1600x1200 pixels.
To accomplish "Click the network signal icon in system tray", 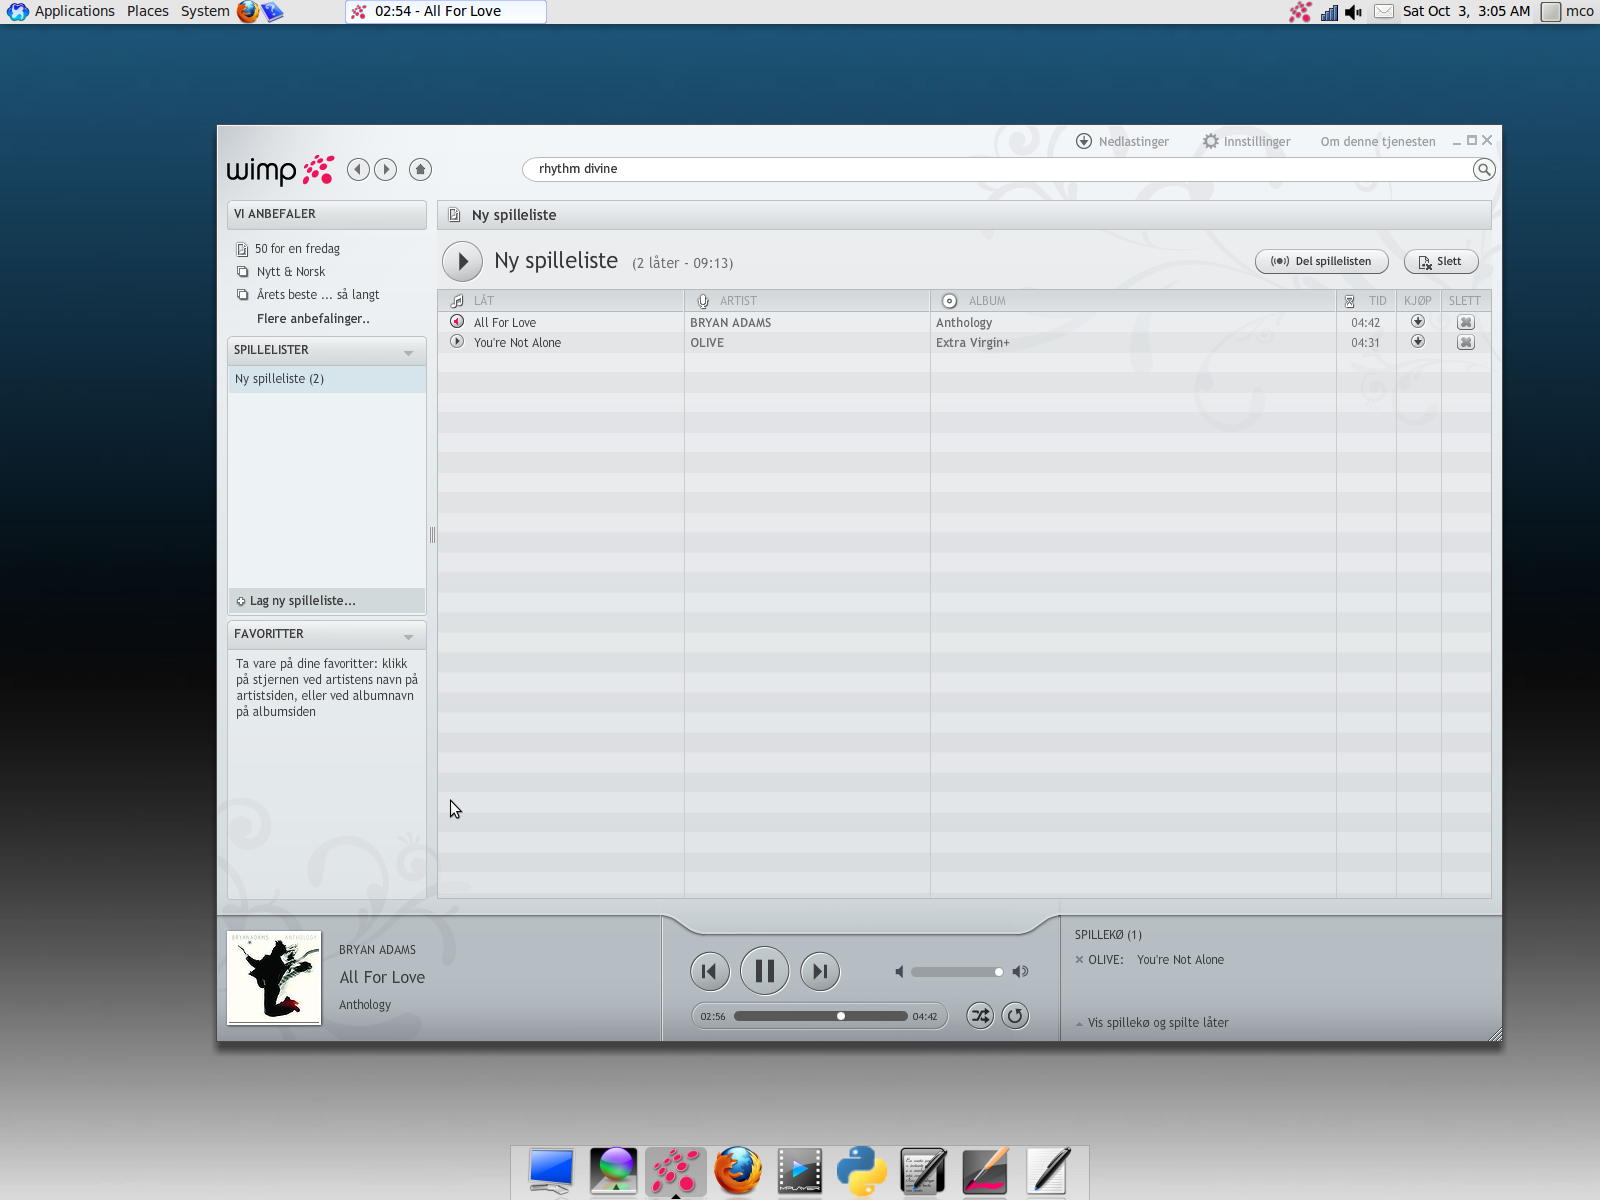I will (1329, 12).
